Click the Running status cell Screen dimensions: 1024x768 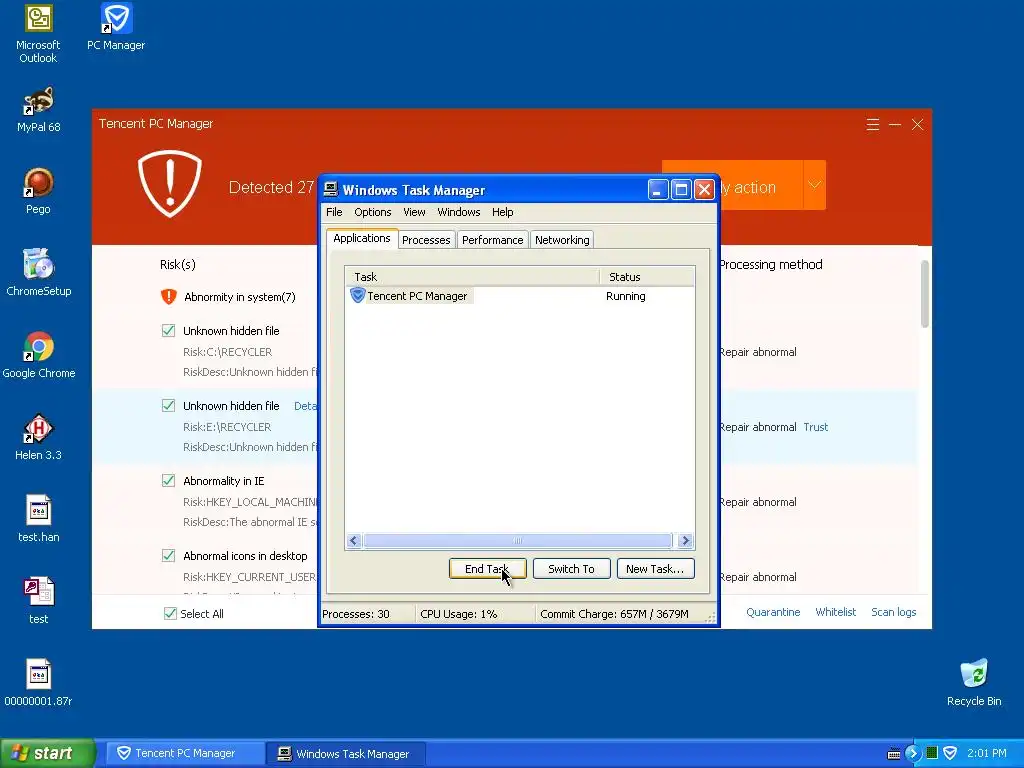[626, 296]
